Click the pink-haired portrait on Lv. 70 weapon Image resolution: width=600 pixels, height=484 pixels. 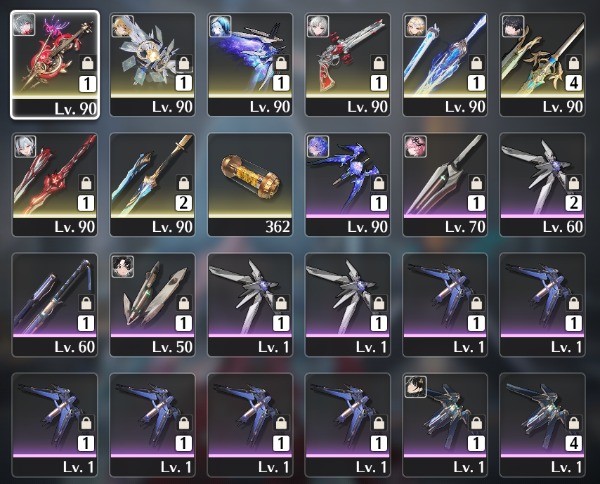point(416,146)
